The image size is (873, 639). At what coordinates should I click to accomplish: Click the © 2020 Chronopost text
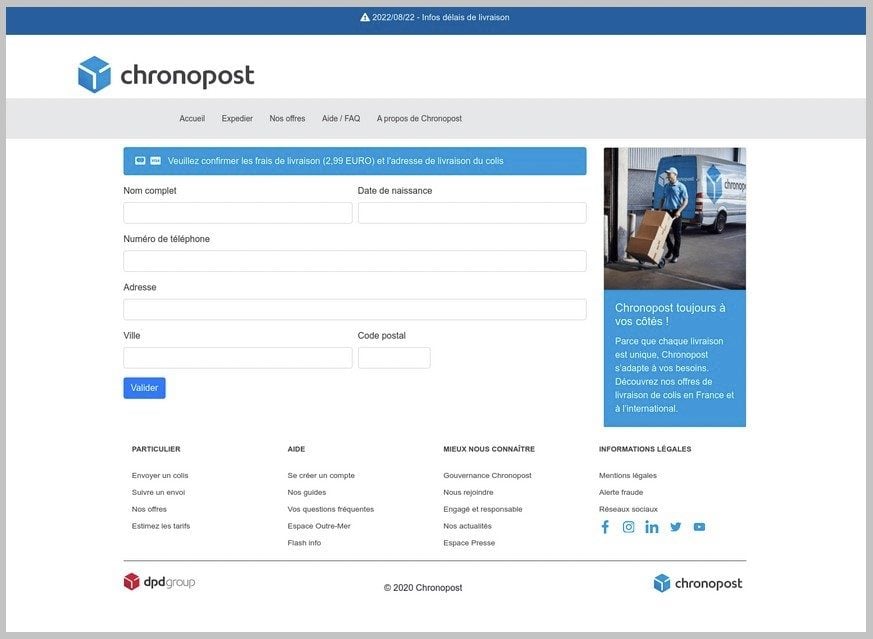pos(423,588)
